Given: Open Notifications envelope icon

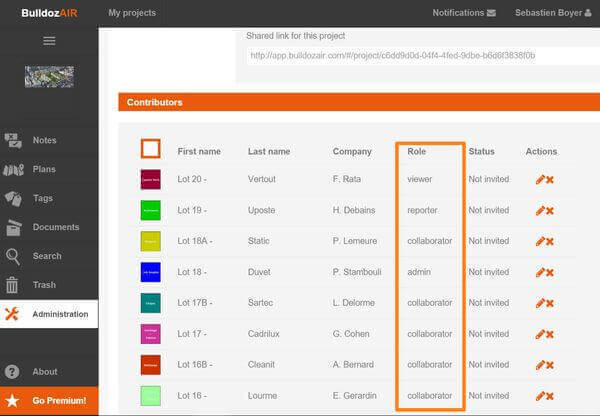Looking at the screenshot, I should click(x=491, y=13).
